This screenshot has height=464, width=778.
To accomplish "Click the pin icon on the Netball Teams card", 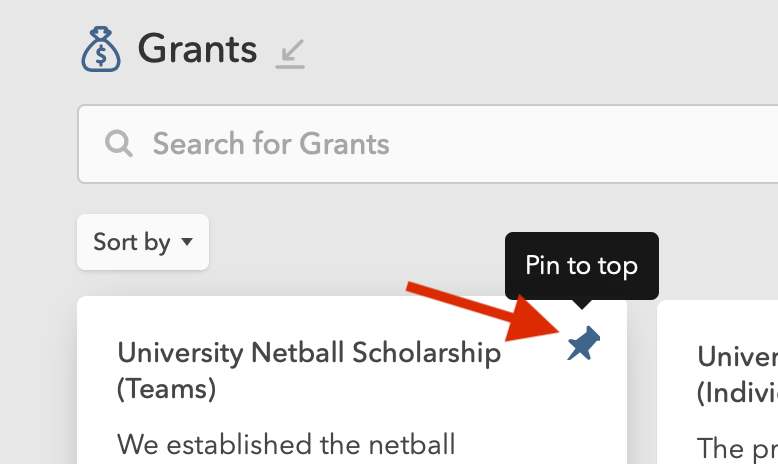I will coord(583,346).
